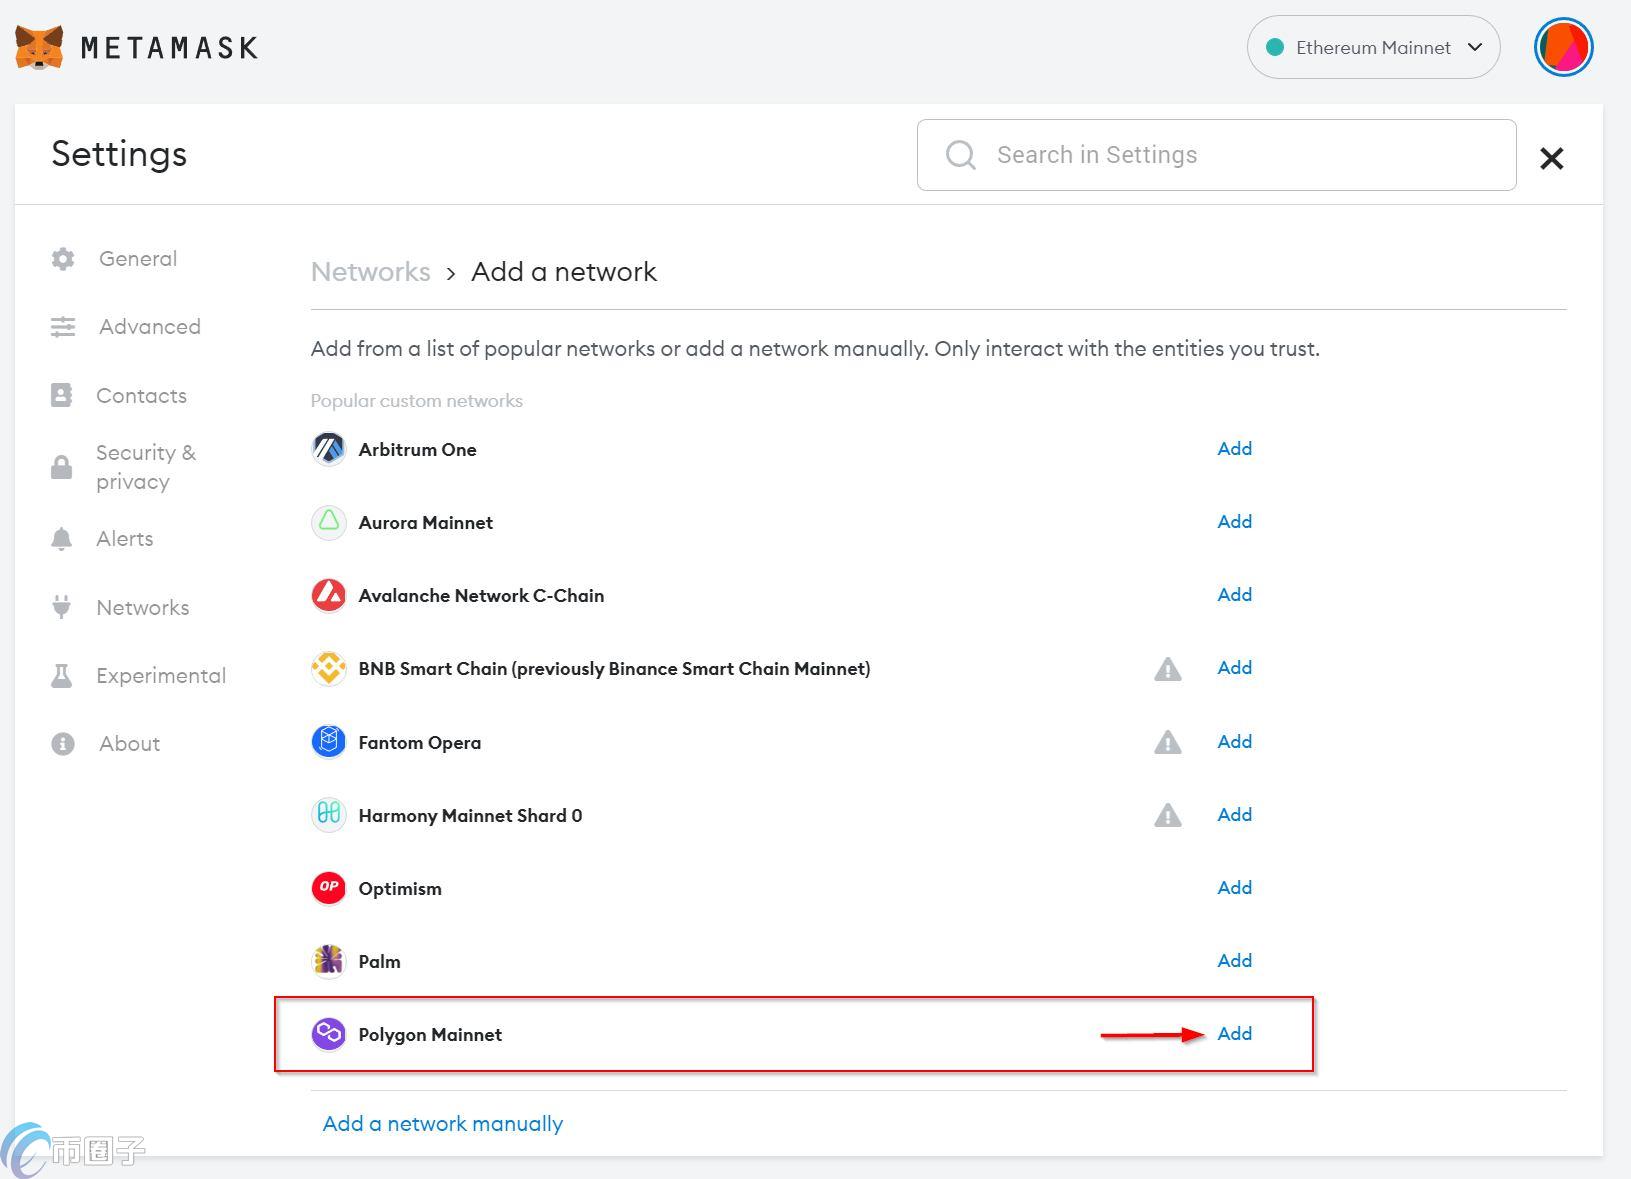Click Add a network manually
This screenshot has height=1179, width=1631.
coord(442,1124)
